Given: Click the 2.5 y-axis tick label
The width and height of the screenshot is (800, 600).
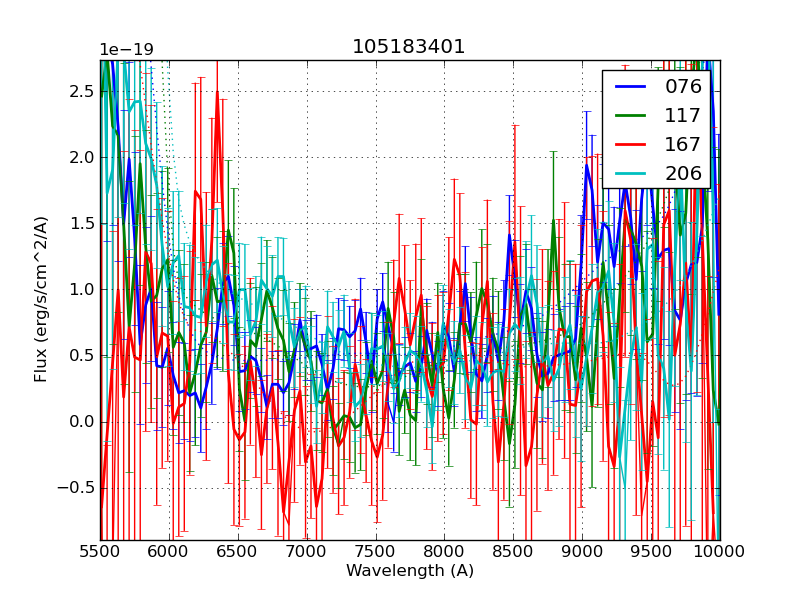Looking at the screenshot, I should 82,91.
